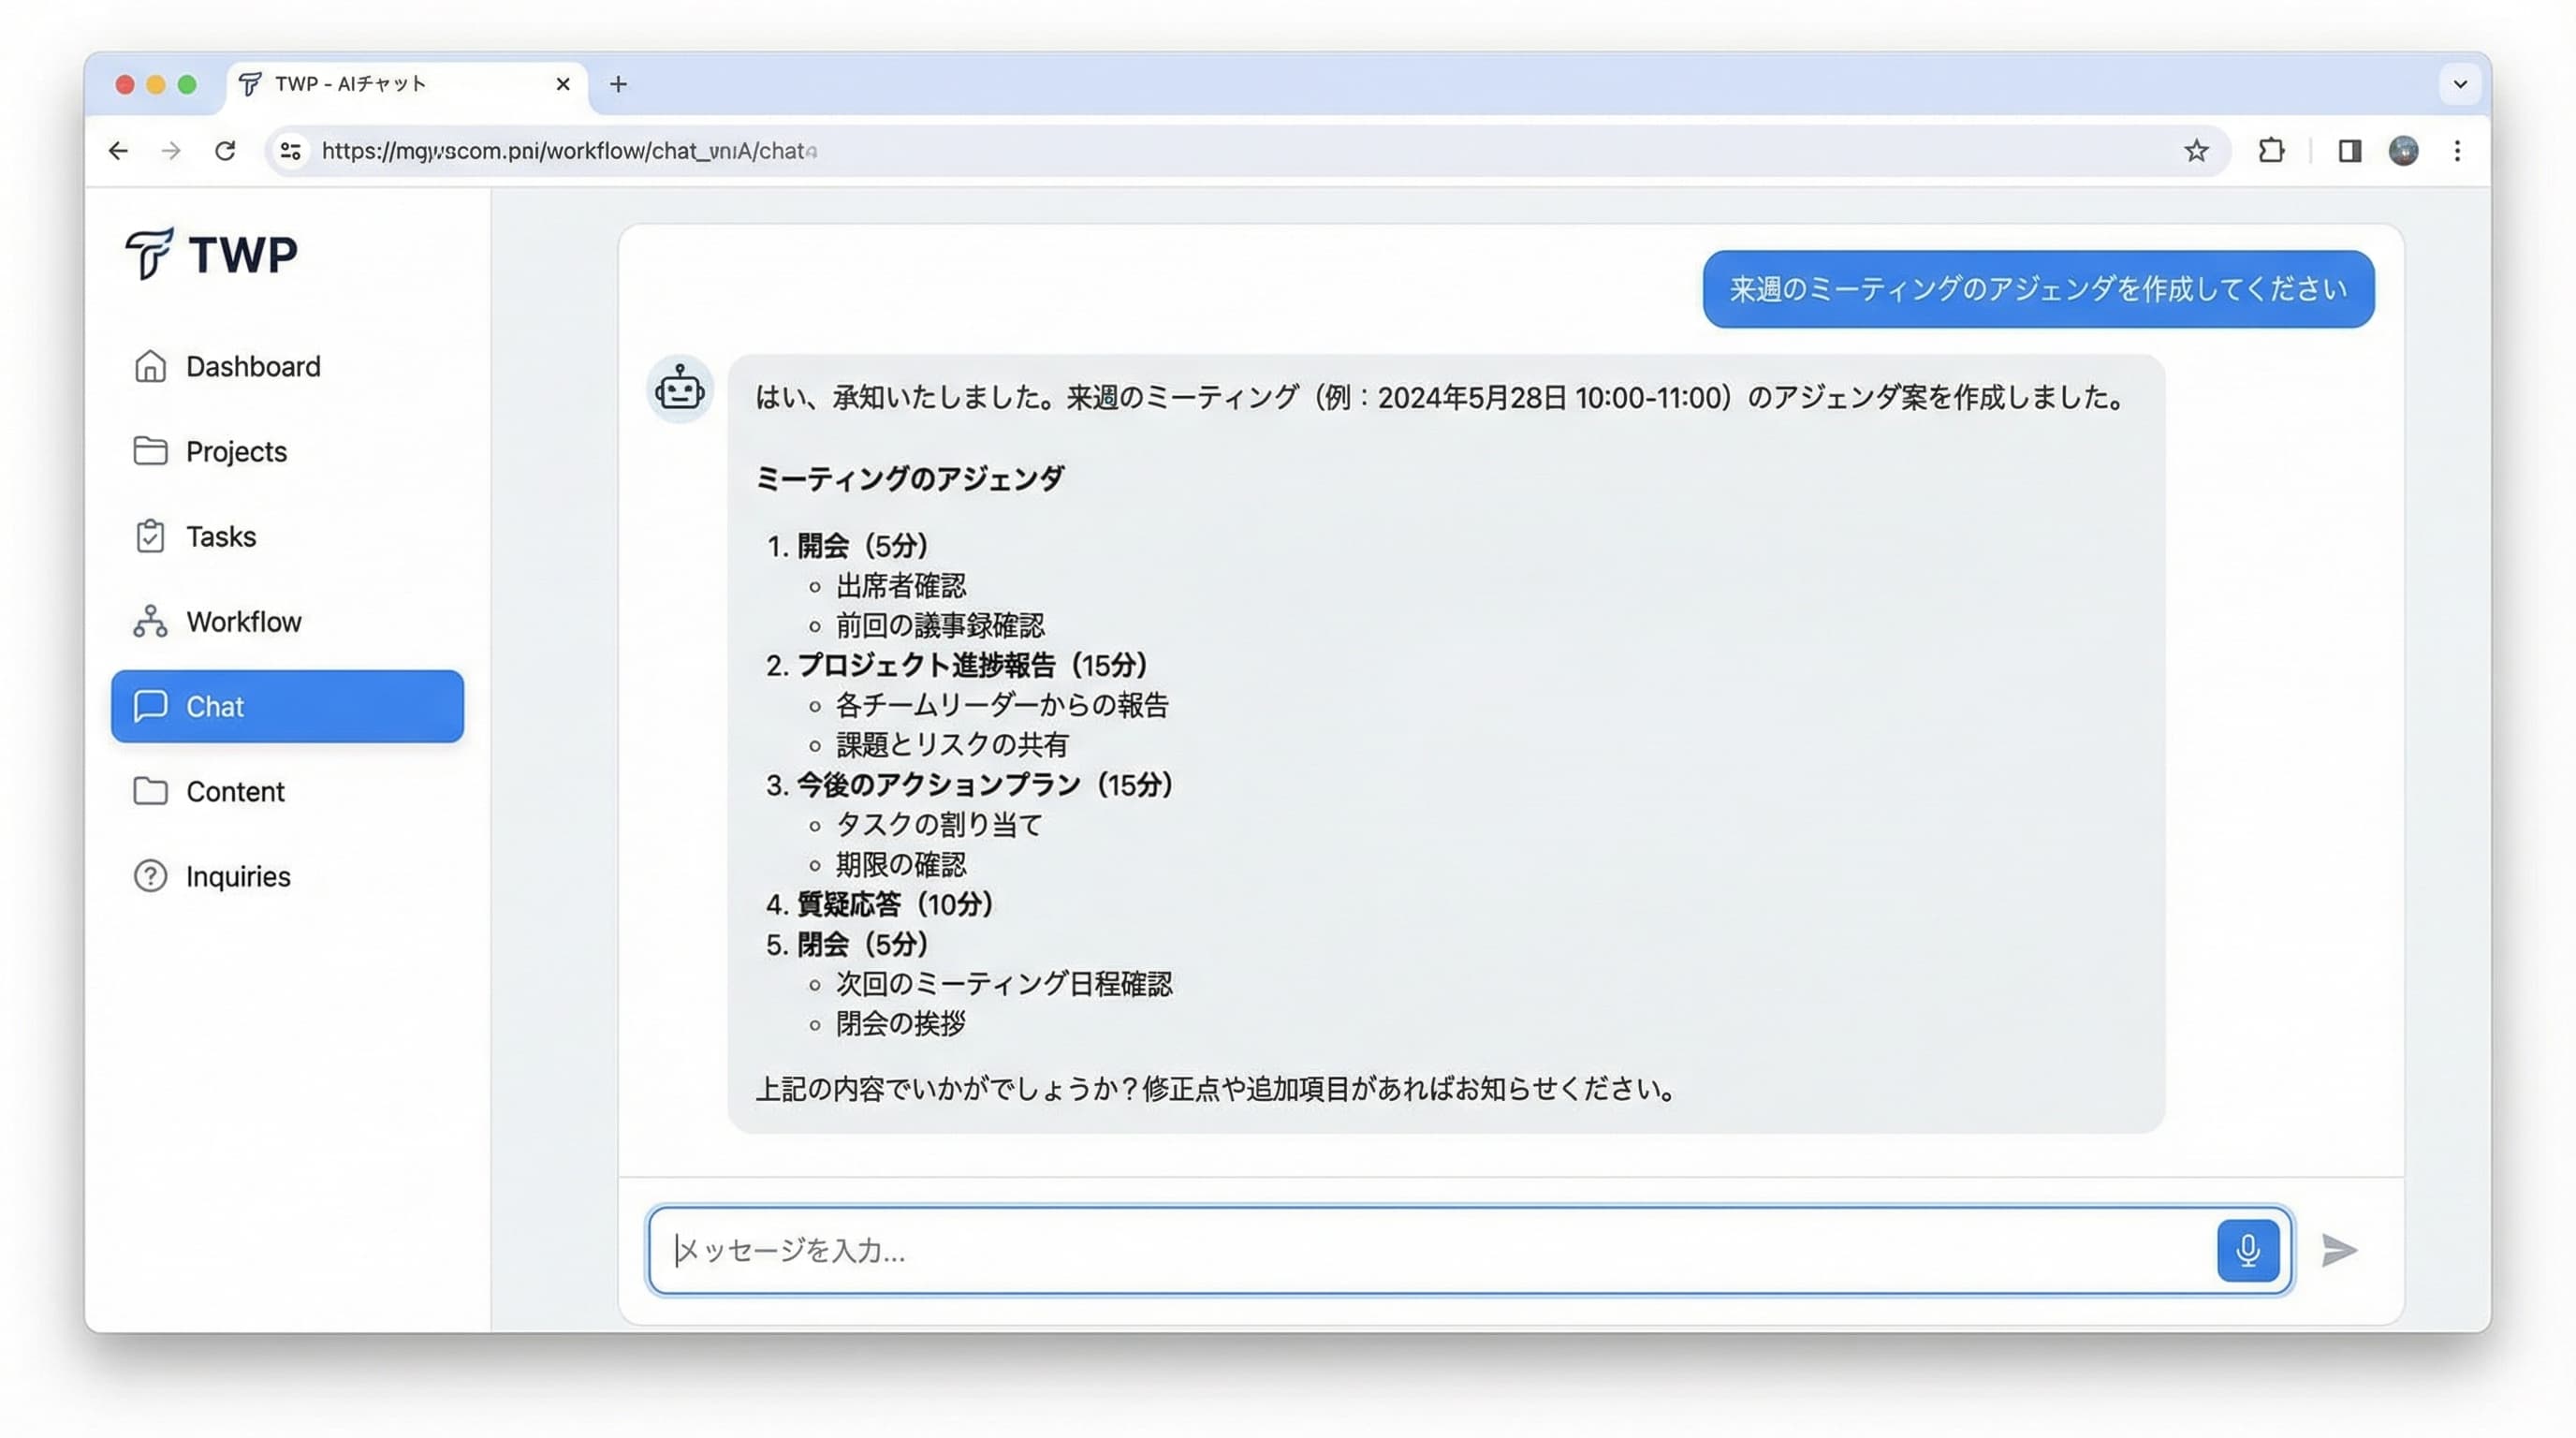Go to Projects in the sidebar
Viewport: 2576px width, 1438px height.
point(236,451)
